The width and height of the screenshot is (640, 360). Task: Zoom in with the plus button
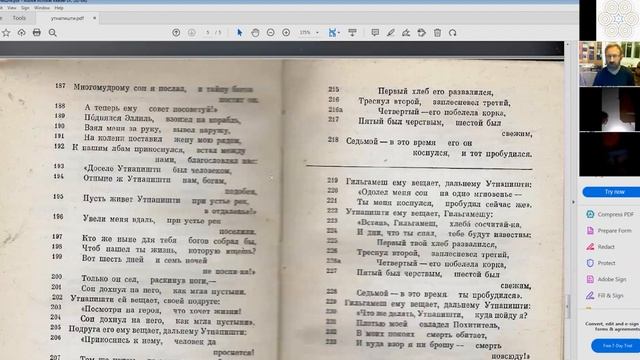tap(286, 33)
